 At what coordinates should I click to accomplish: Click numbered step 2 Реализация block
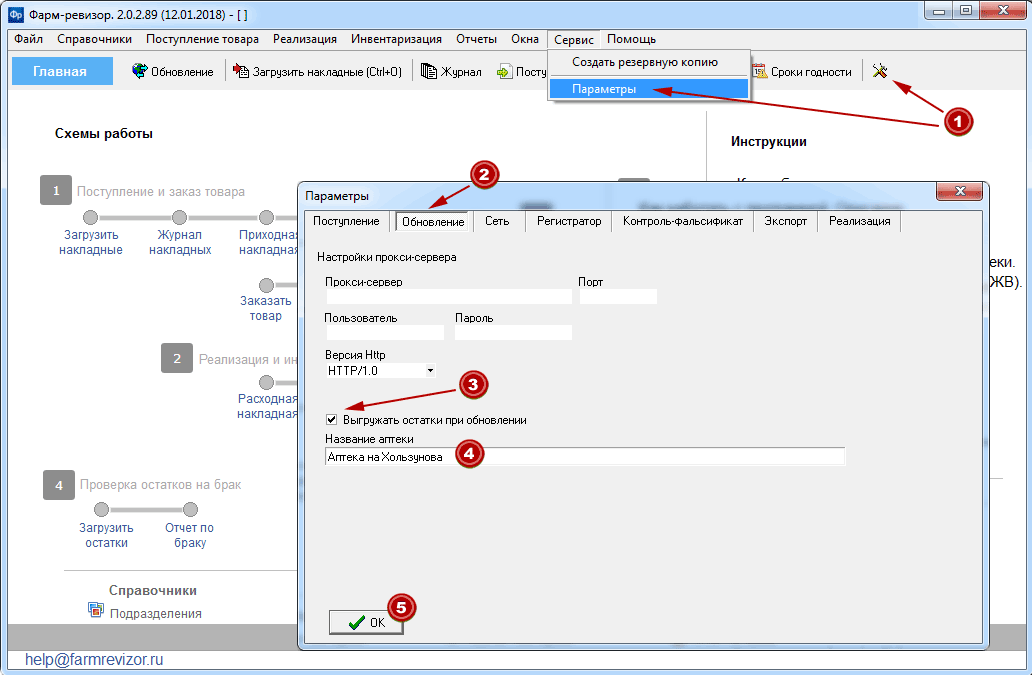click(177, 359)
